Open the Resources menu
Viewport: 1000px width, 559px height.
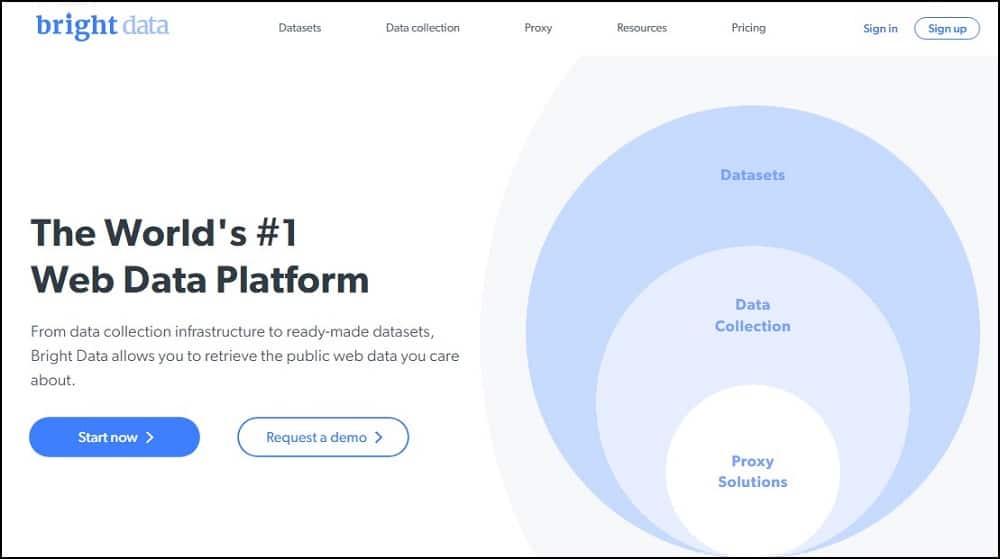pos(642,28)
